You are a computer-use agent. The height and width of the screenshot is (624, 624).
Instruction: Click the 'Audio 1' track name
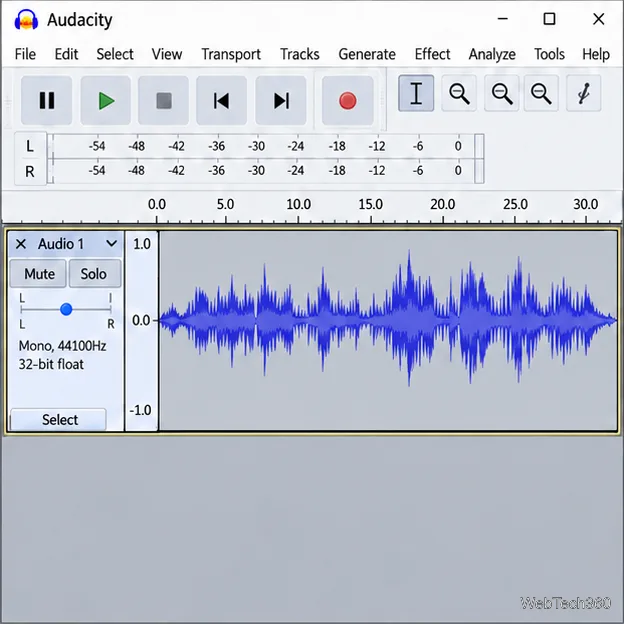61,244
